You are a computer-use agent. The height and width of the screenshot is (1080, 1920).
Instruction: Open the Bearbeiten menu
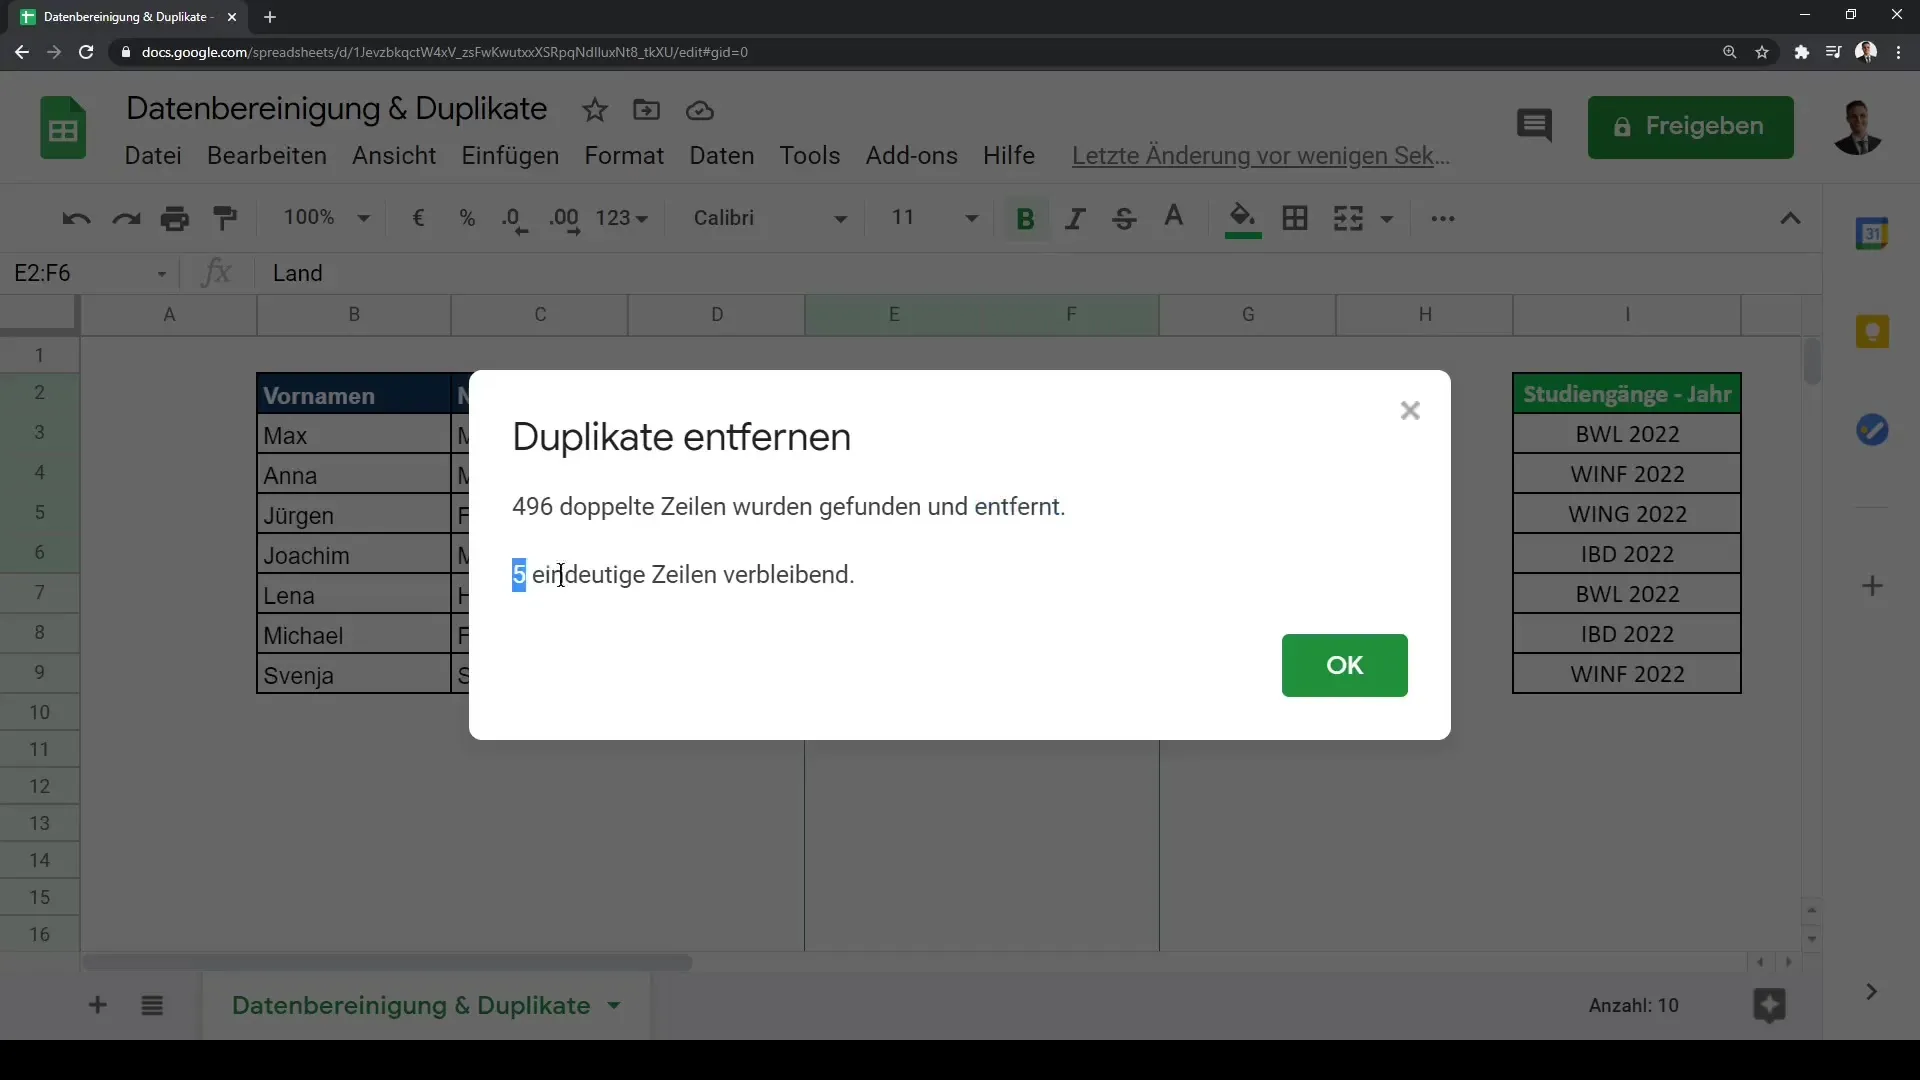pos(267,156)
